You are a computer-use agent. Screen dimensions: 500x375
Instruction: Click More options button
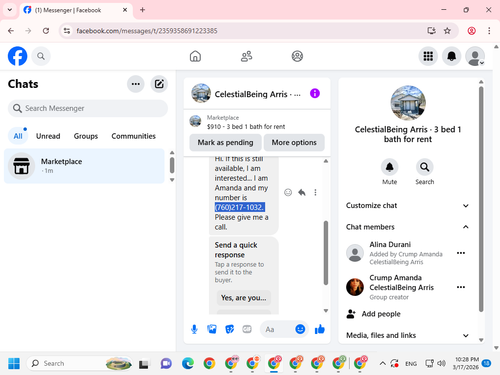(x=294, y=142)
